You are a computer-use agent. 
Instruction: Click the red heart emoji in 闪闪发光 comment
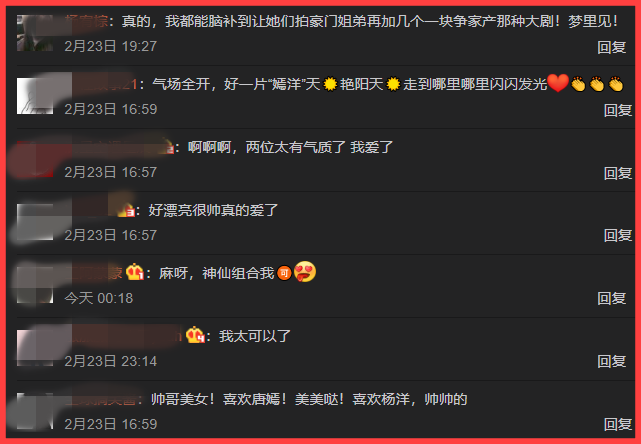[x=558, y=83]
